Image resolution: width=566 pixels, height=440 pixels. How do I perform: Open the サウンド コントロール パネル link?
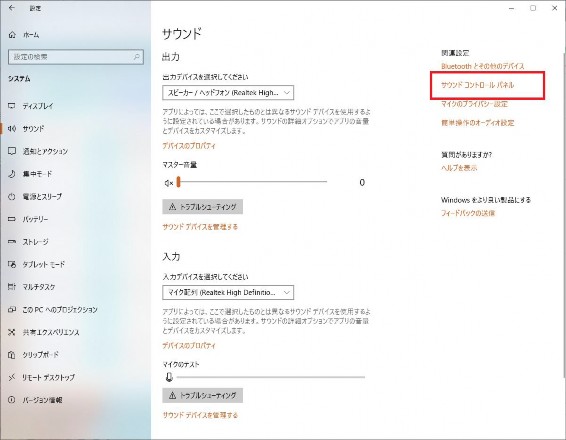(477, 85)
